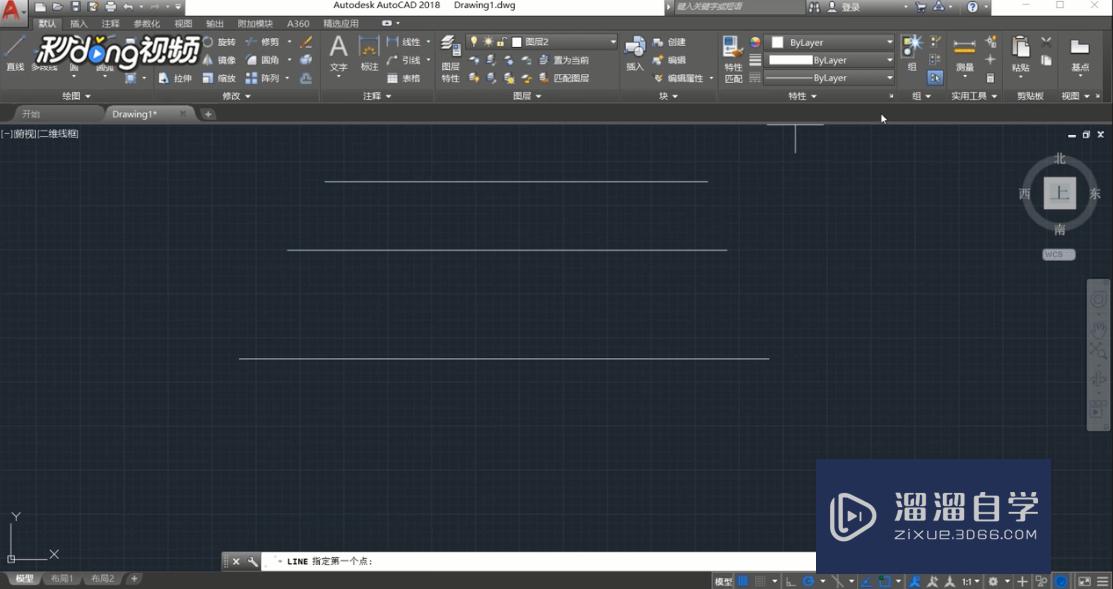Screen dimensions: 1113x589
Task: Expand the 绘图 (Draw) panel
Action: click(76, 95)
